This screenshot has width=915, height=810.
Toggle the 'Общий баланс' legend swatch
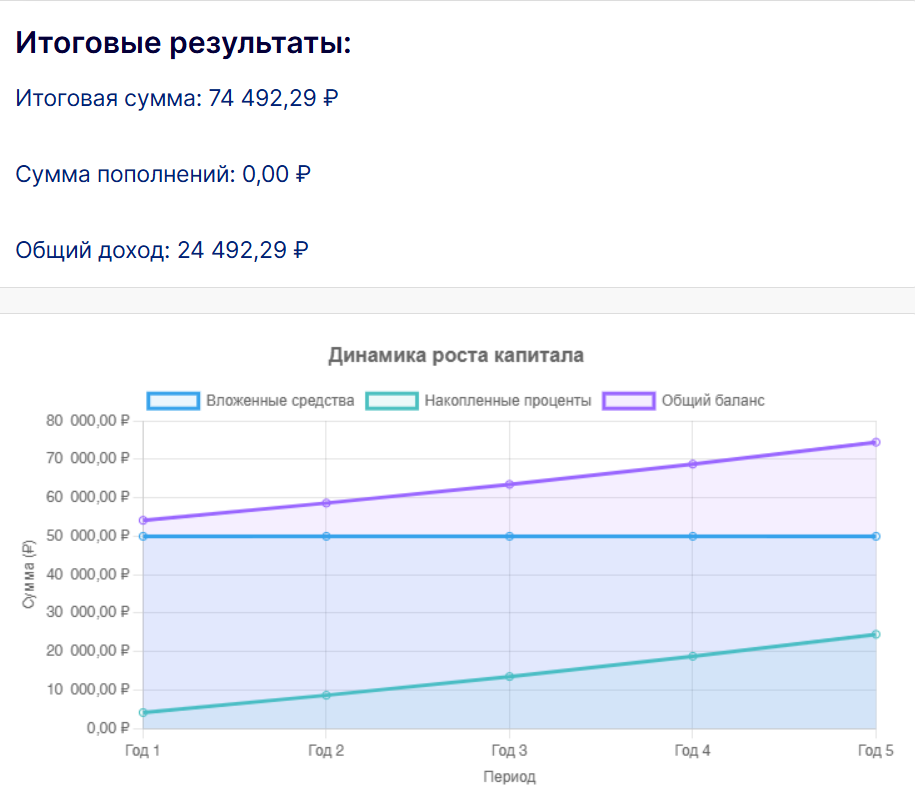point(629,401)
